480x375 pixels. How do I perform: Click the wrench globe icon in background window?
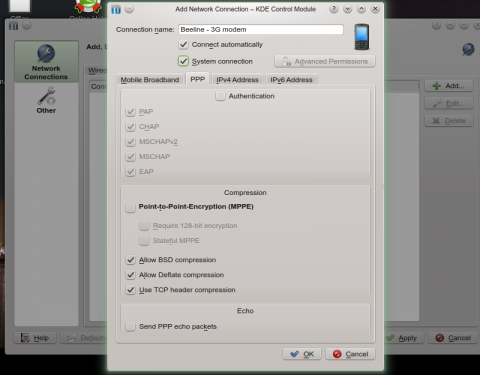468,49
